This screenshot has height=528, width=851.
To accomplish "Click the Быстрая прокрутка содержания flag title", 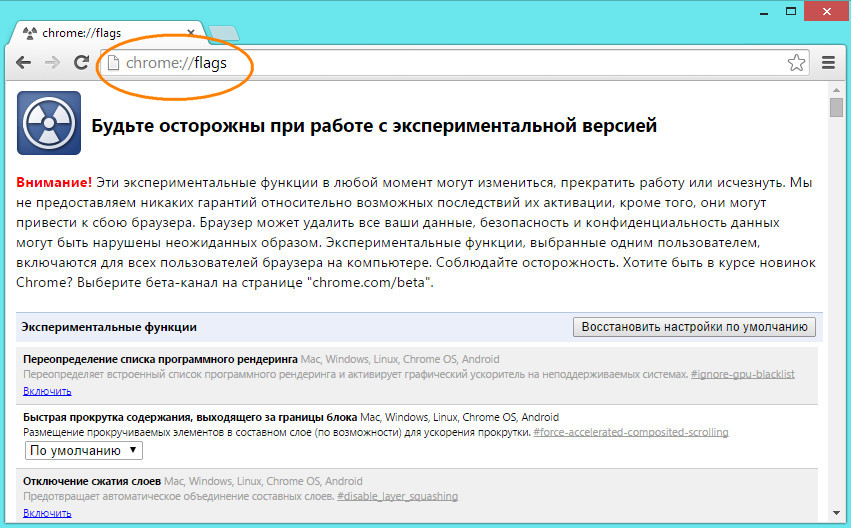I will 190,417.
